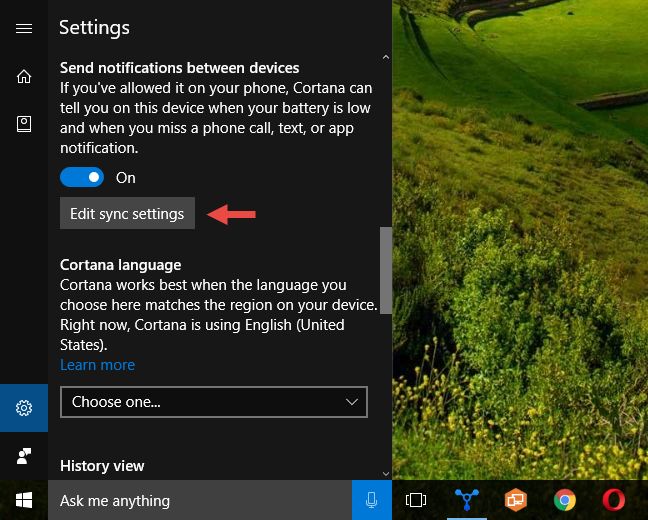This screenshot has width=648, height=520.
Task: Open the Feedback icon in sidebar
Action: click(x=24, y=456)
